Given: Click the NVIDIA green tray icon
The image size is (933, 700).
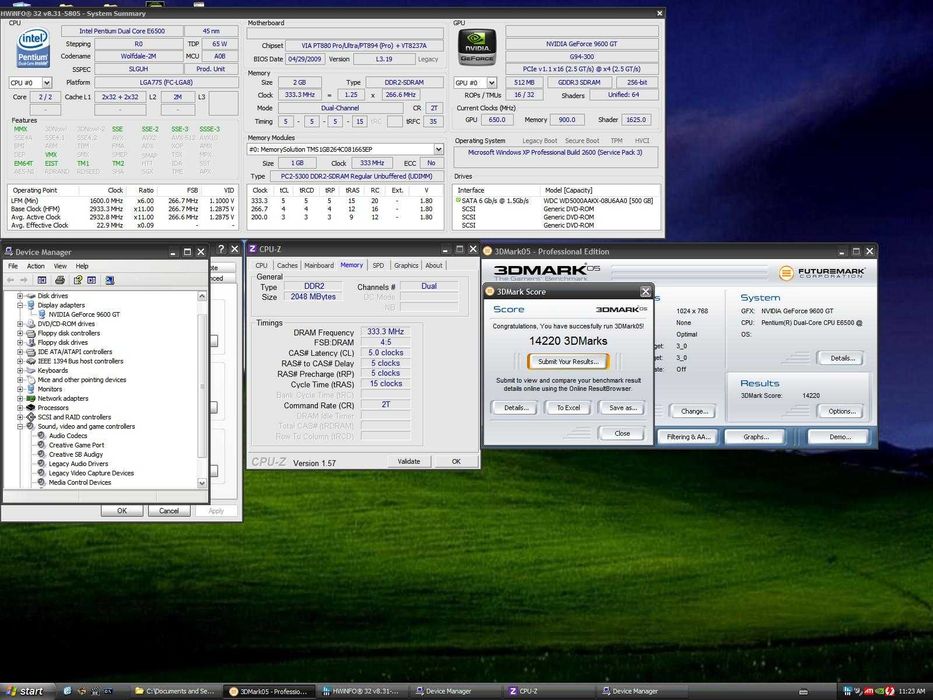Looking at the screenshot, I should [879, 691].
